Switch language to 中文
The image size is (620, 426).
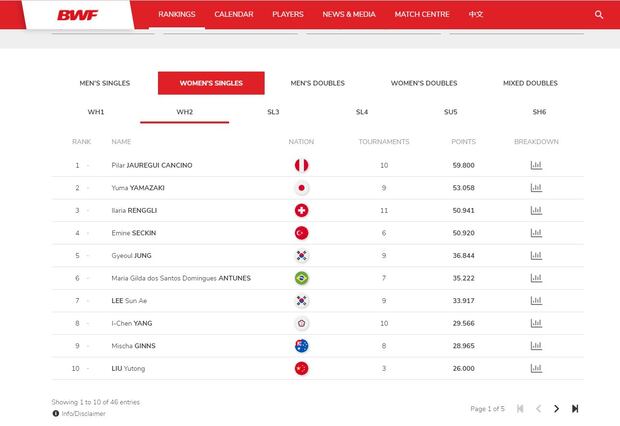click(475, 15)
